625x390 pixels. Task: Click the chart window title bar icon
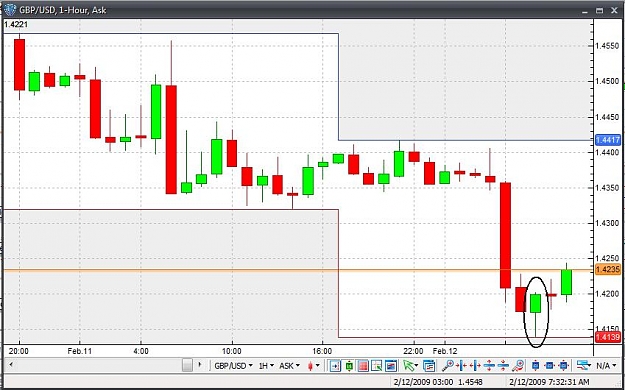pyautogui.click(x=10, y=9)
